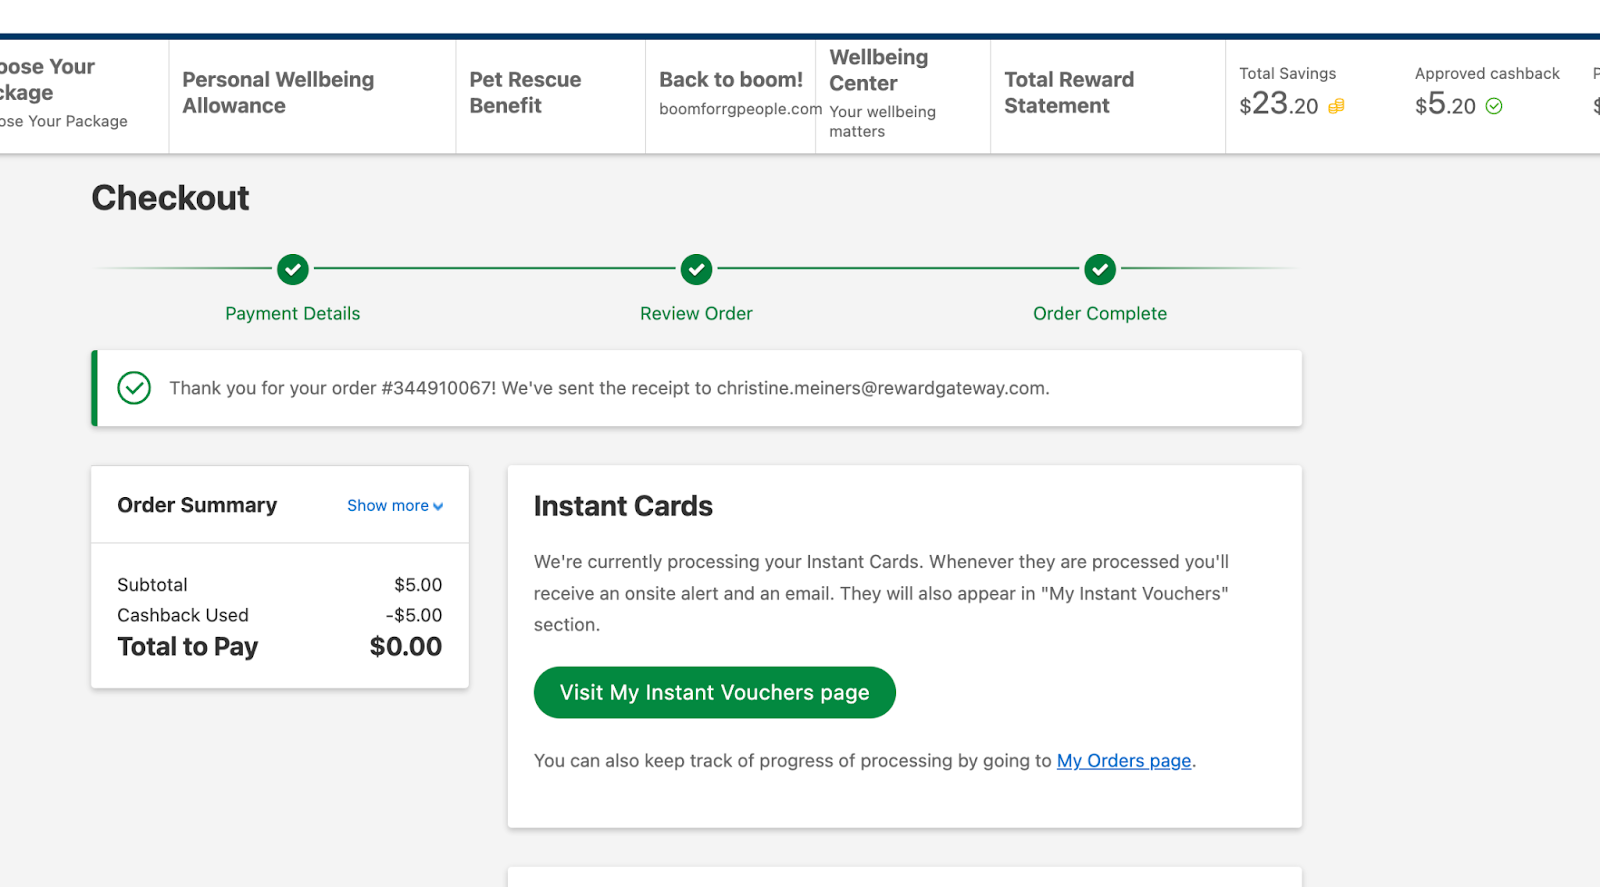Click the order confirmation green check icon

pos(134,388)
